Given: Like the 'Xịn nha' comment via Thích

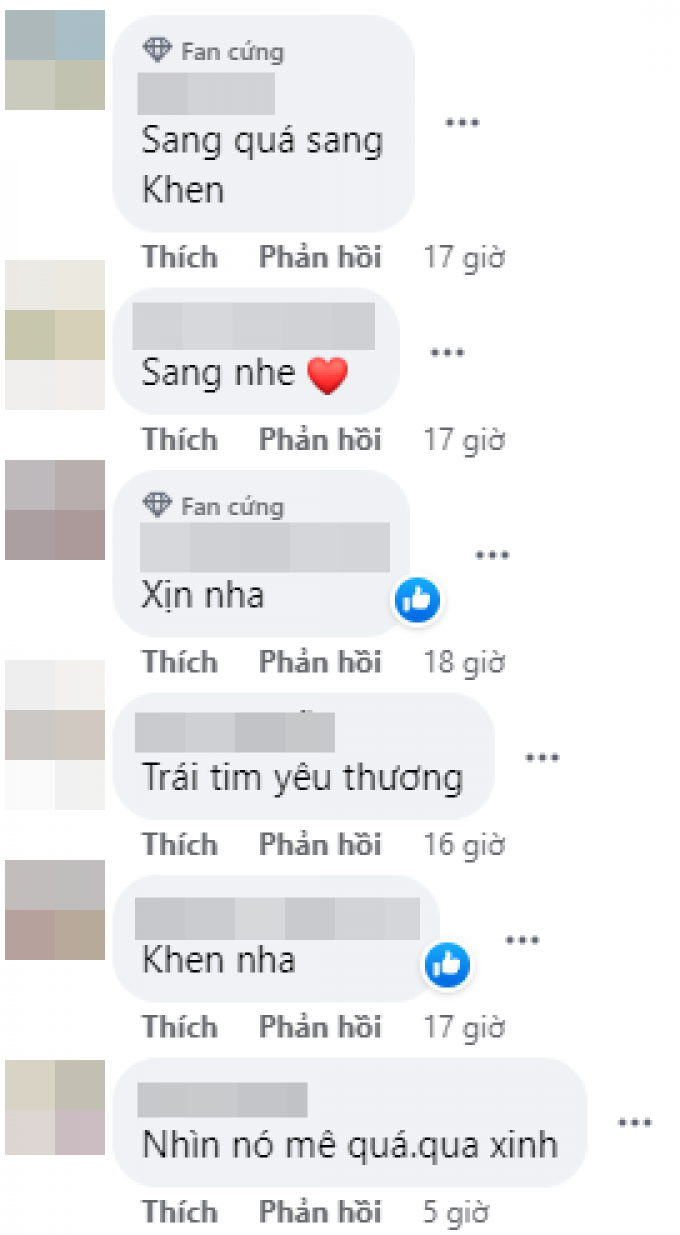Looking at the screenshot, I should (180, 662).
